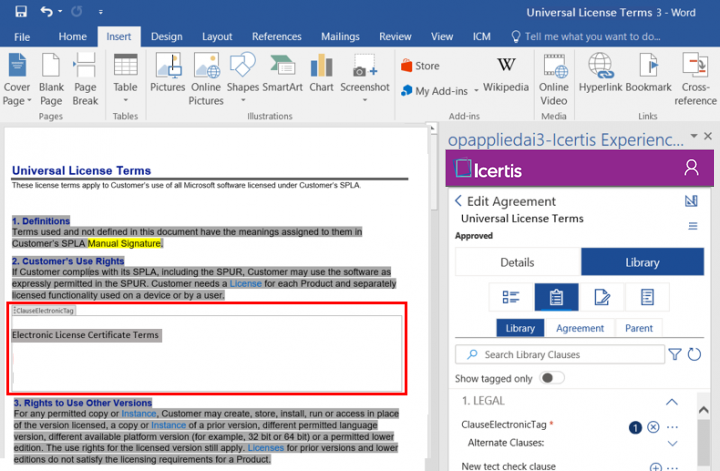Image resolution: width=720 pixels, height=471 pixels.
Task: Open more options for ClauseElectronicTag
Action: pyautogui.click(x=672, y=427)
